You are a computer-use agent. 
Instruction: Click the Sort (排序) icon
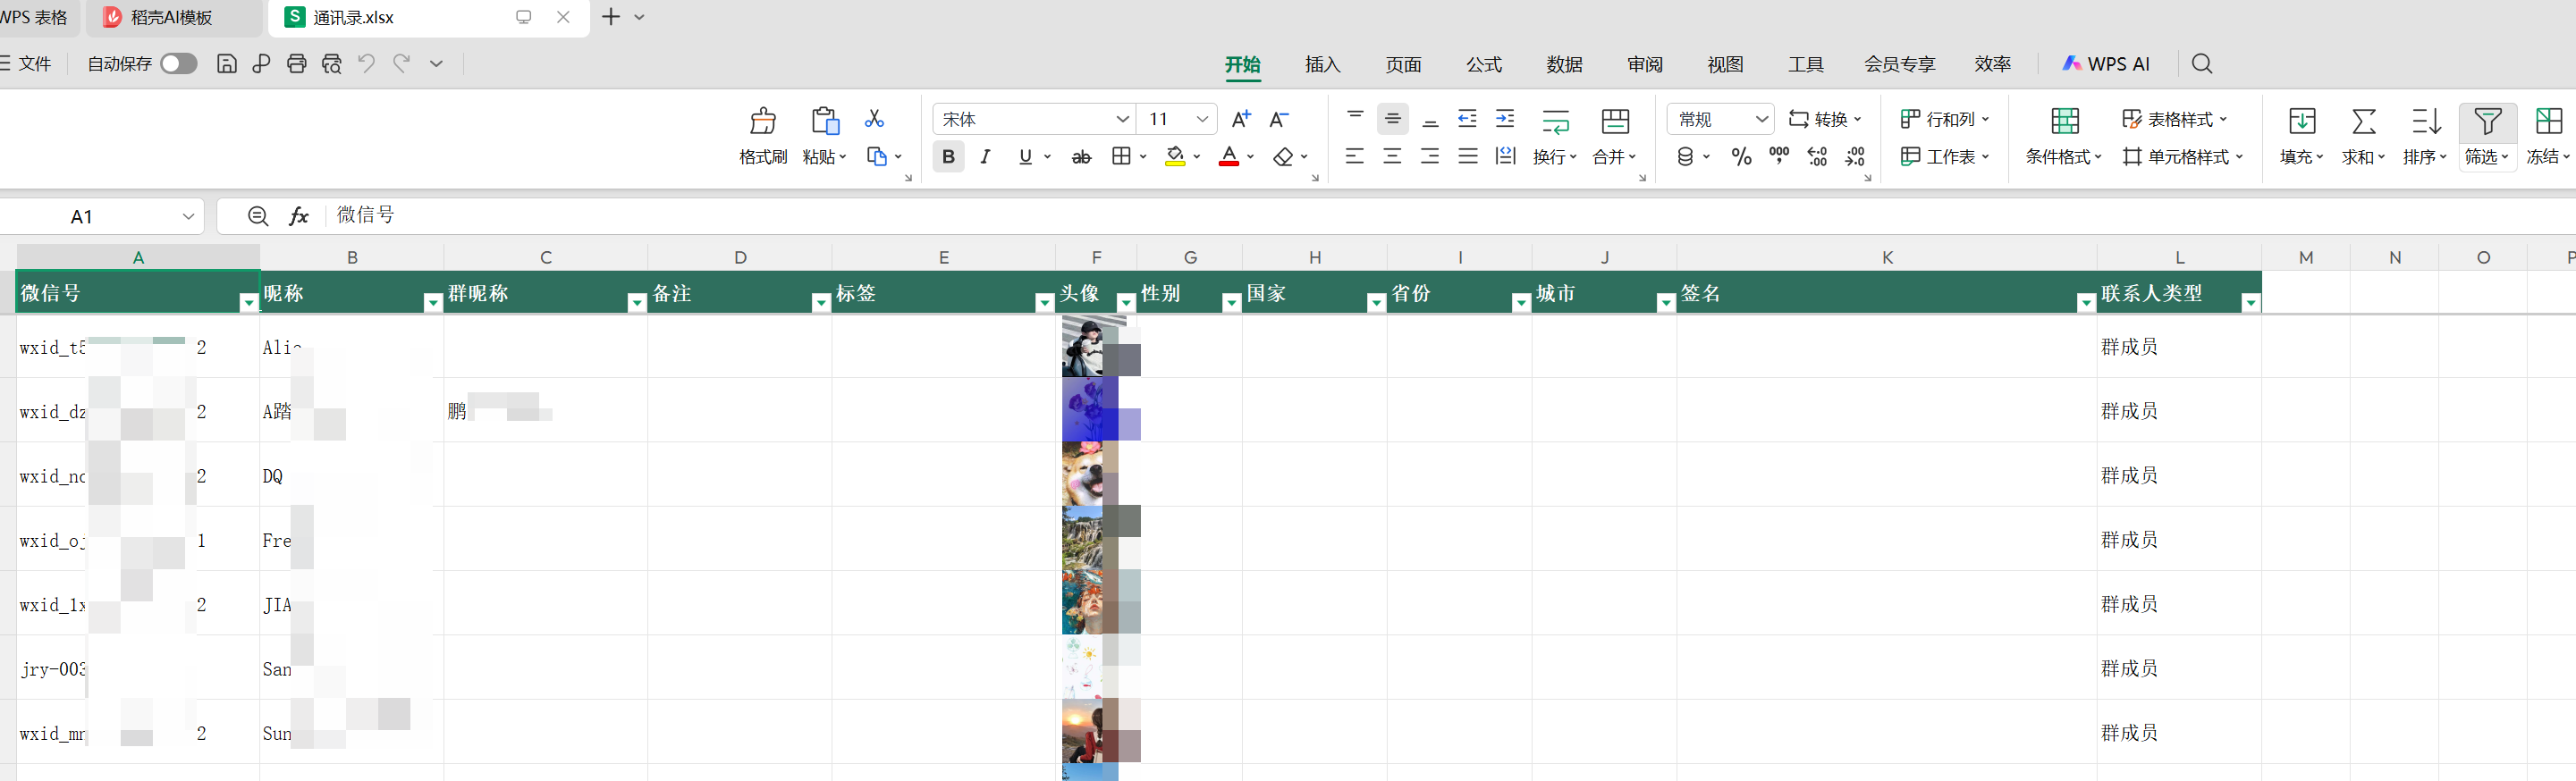click(2425, 122)
